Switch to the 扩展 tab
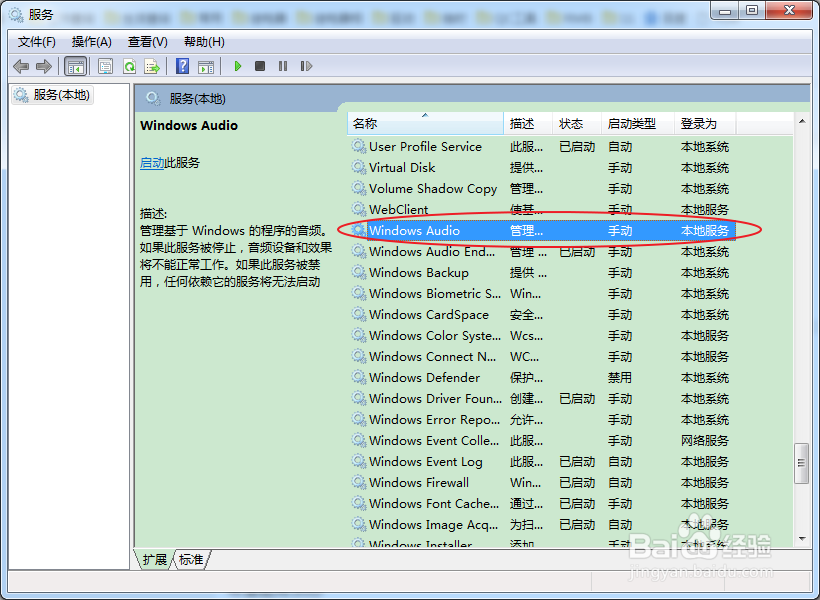Image resolution: width=820 pixels, height=600 pixels. pyautogui.click(x=154, y=559)
